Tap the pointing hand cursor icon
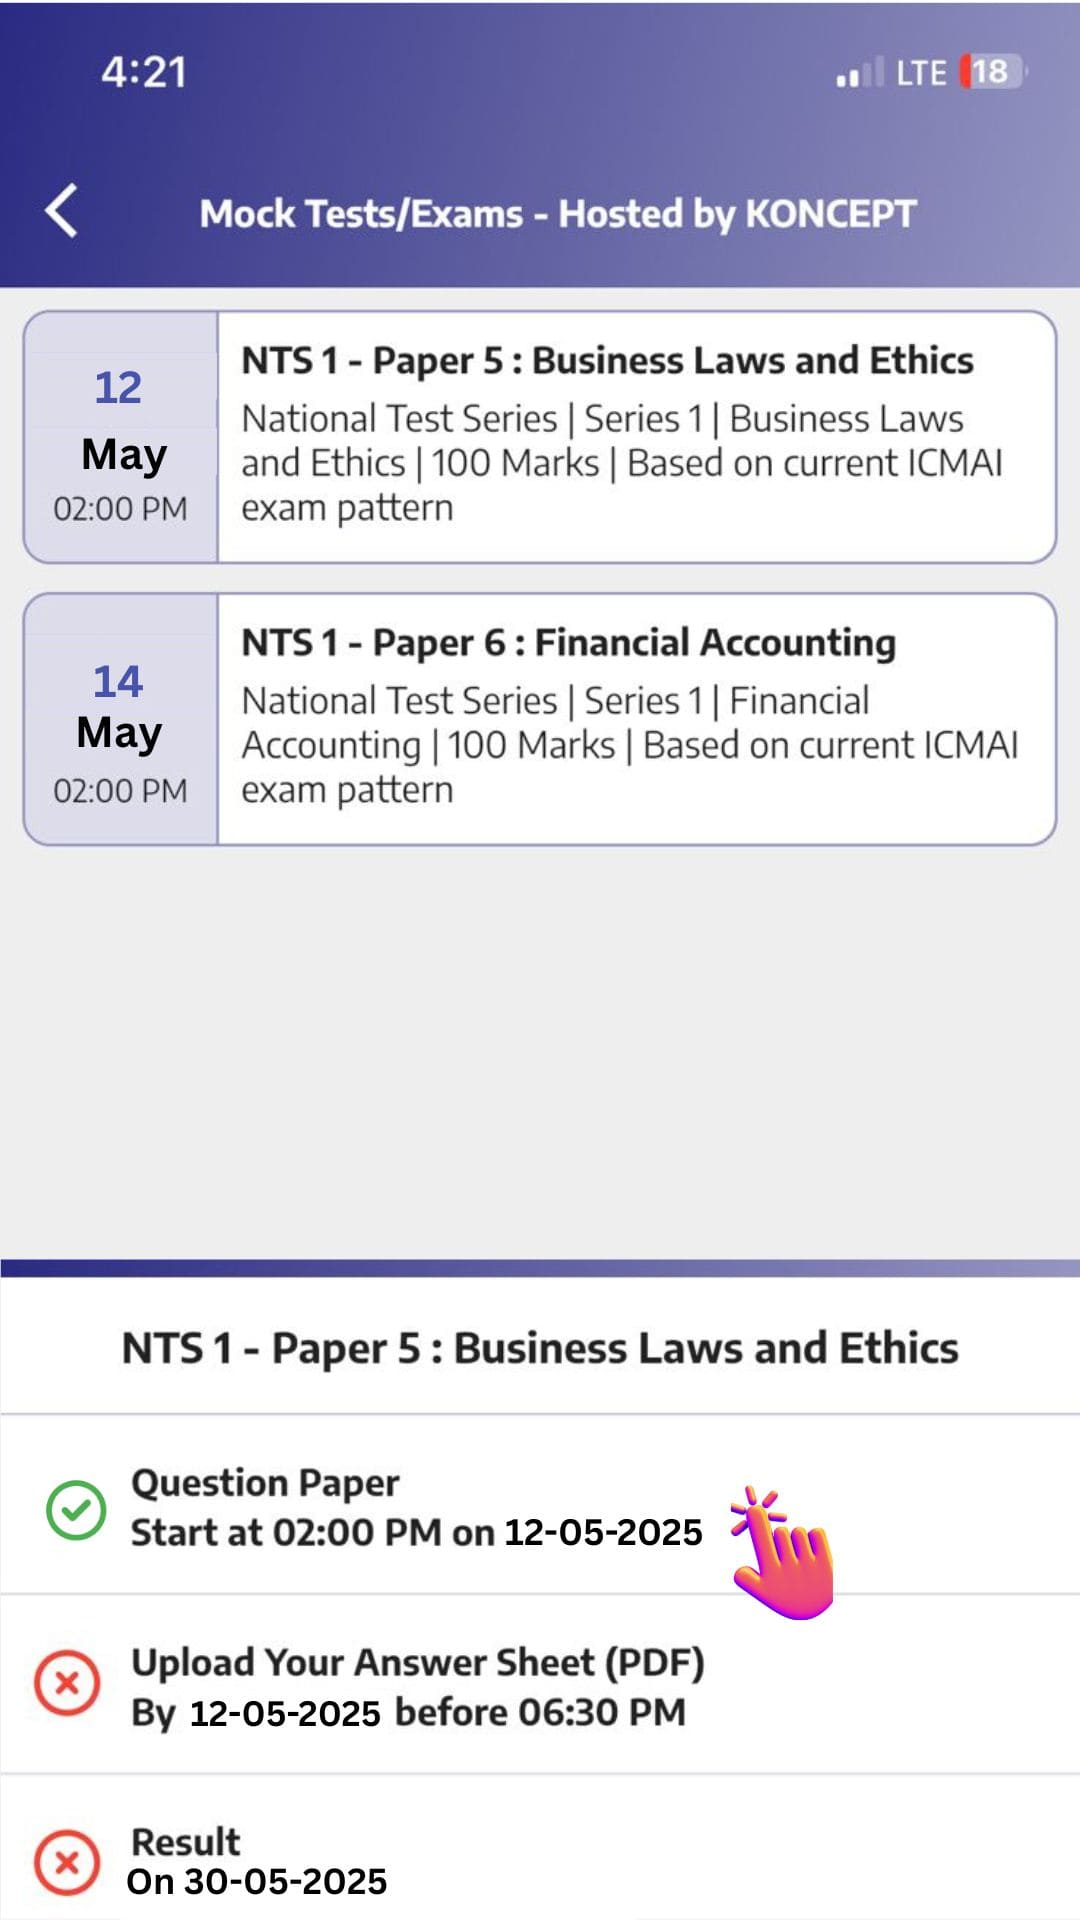 click(781, 1552)
